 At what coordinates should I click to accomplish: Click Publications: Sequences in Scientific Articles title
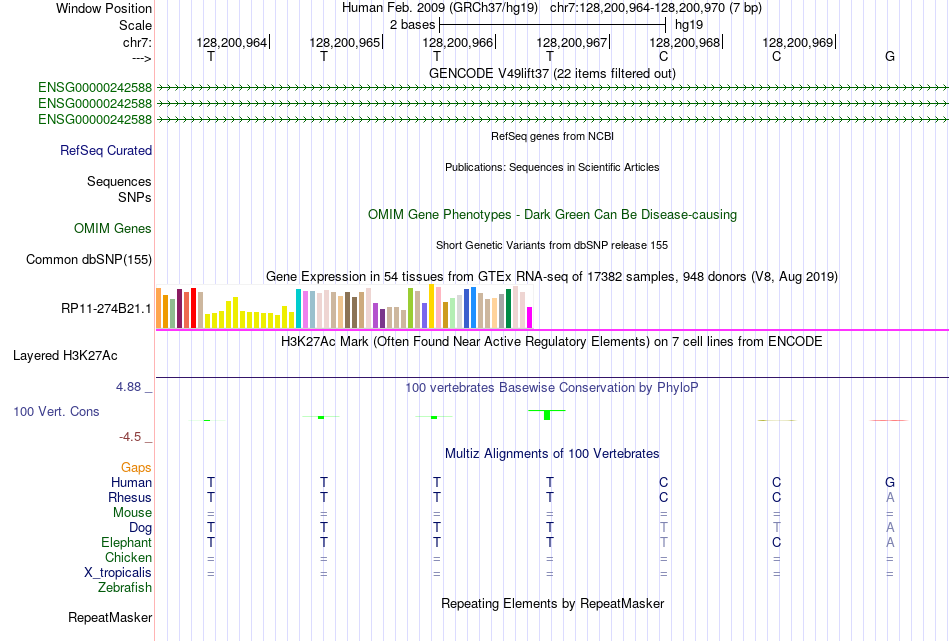552,167
